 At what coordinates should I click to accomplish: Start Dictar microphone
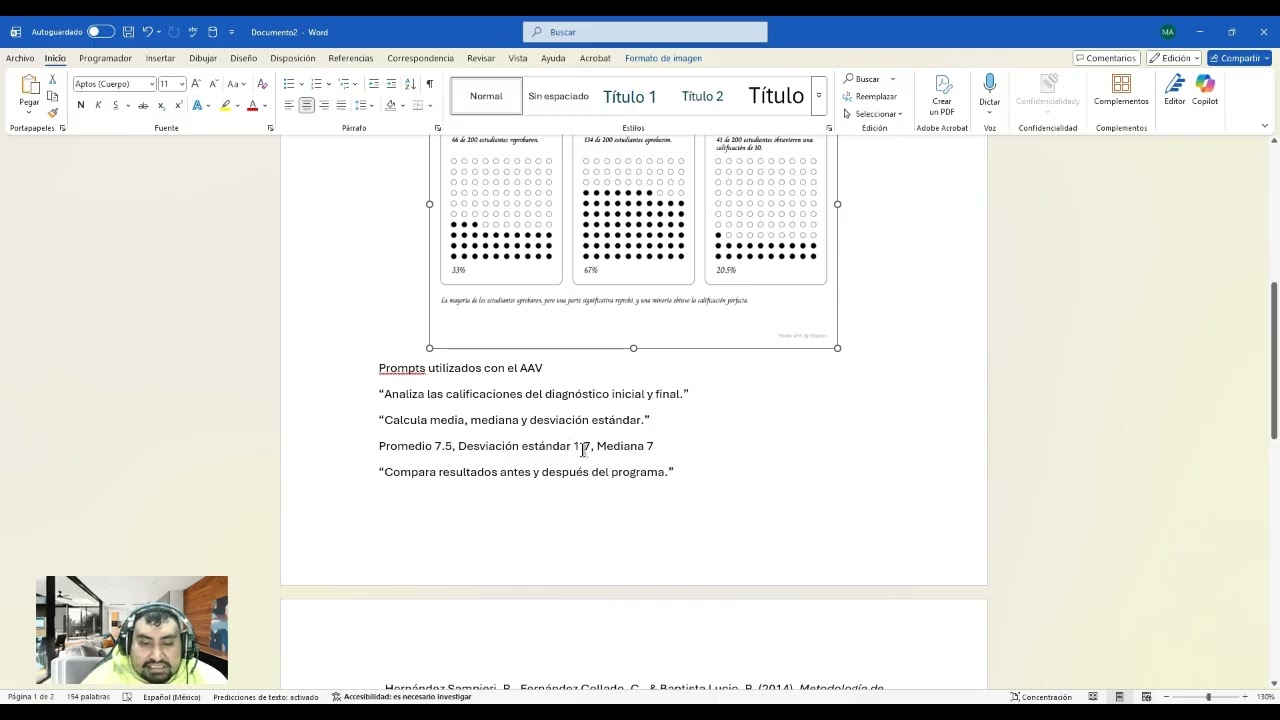(x=989, y=90)
